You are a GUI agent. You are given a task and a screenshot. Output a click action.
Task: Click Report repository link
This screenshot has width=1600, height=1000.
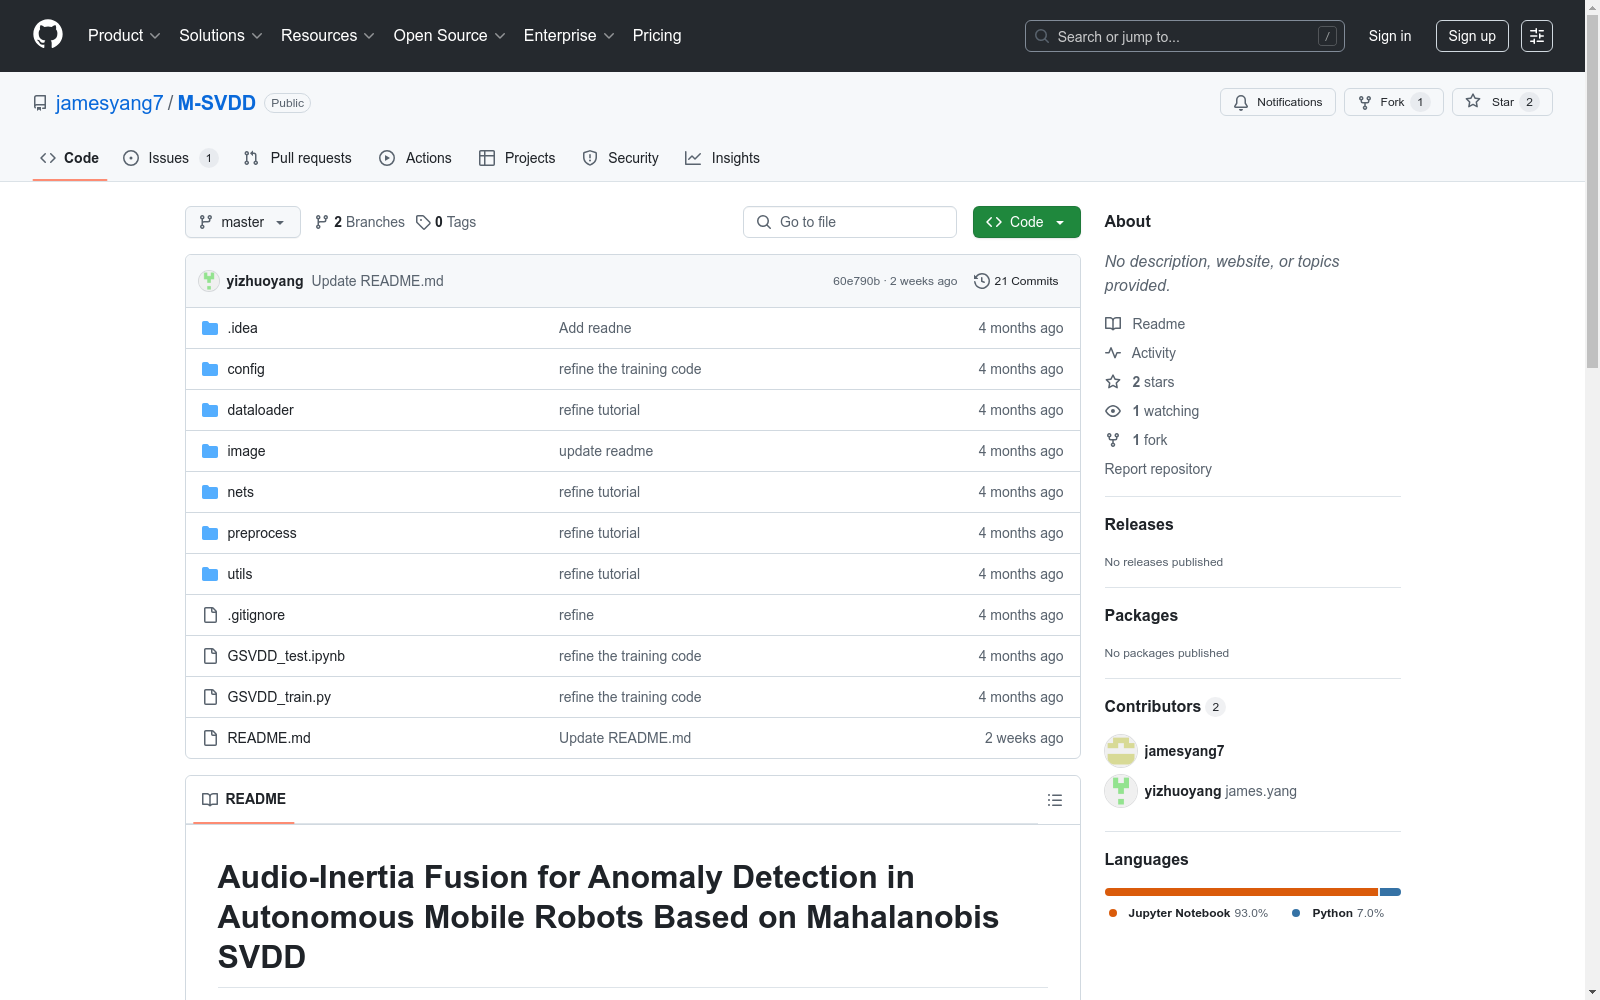click(1158, 469)
